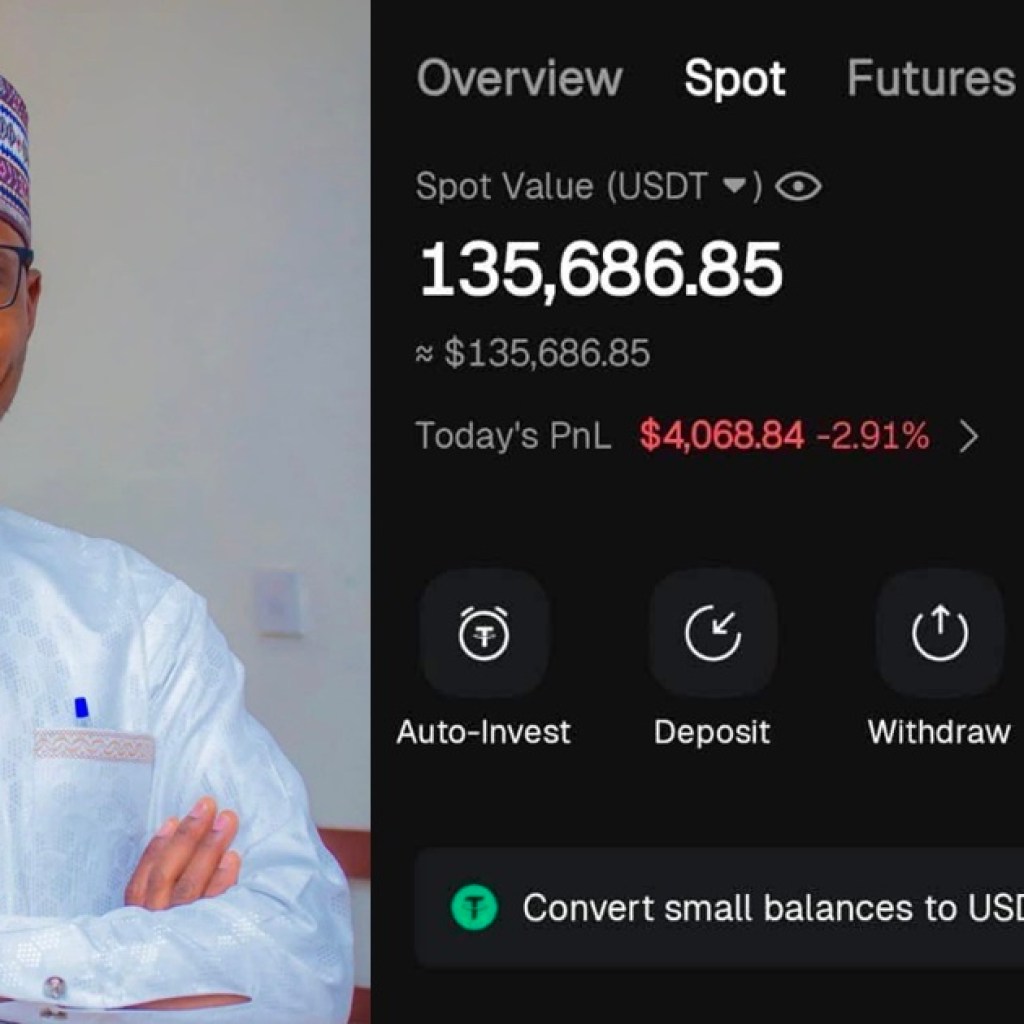Click the Today's PnL label
The width and height of the screenshot is (1024, 1024).
tap(513, 436)
